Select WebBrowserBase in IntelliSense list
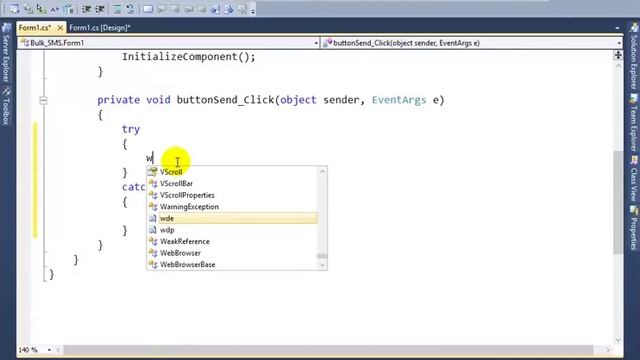640x360 pixels. (187, 264)
